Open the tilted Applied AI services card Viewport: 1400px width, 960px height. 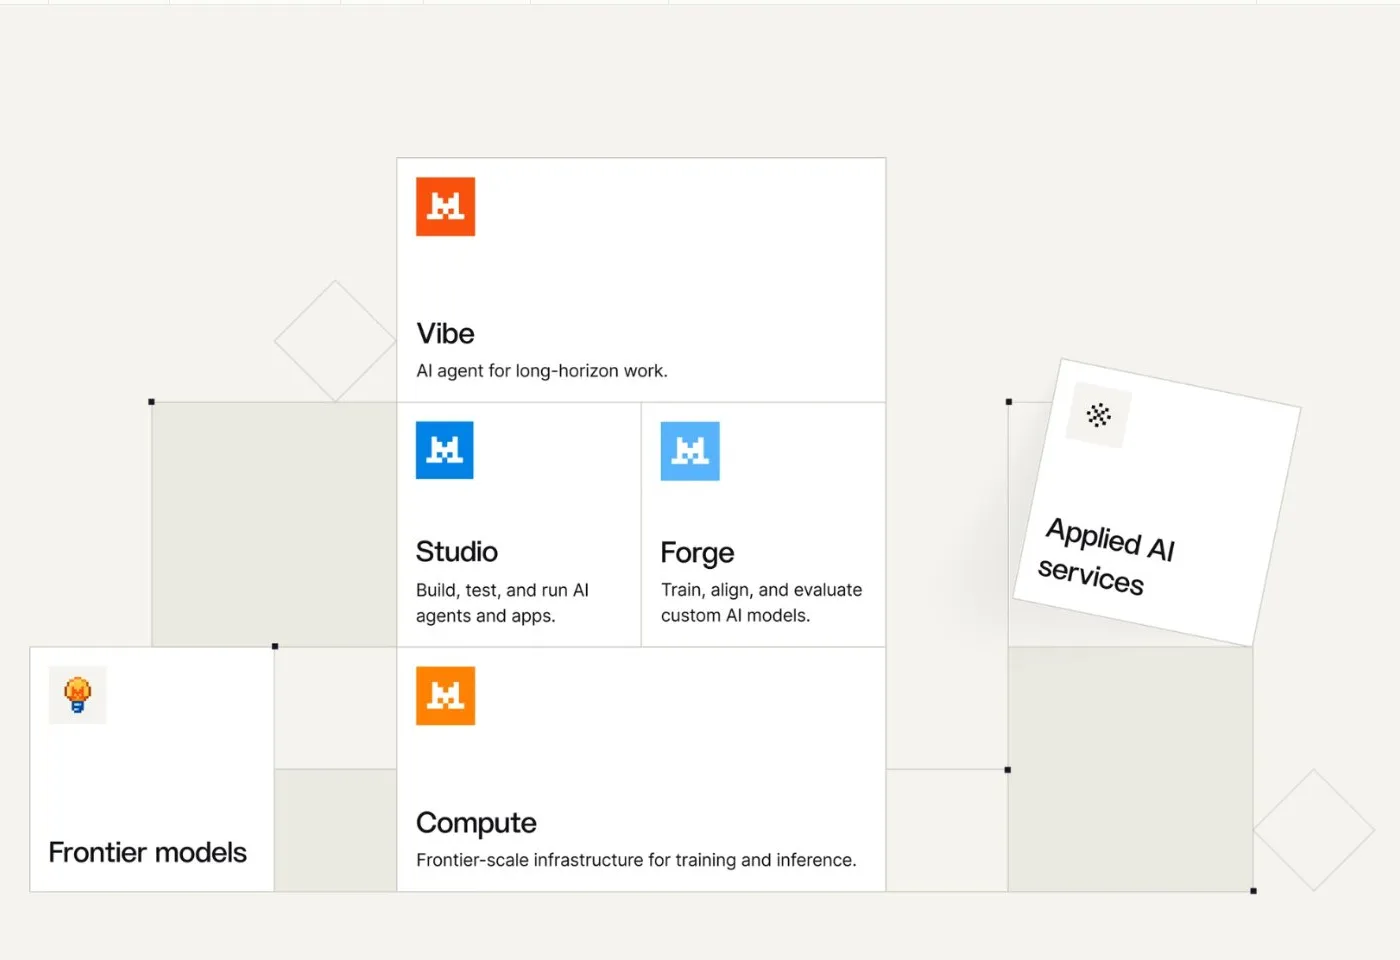pyautogui.click(x=1157, y=502)
